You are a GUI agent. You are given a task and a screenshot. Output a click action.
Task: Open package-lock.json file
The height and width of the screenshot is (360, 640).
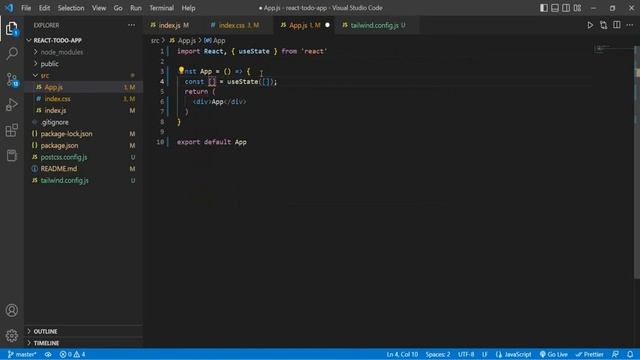click(84, 134)
